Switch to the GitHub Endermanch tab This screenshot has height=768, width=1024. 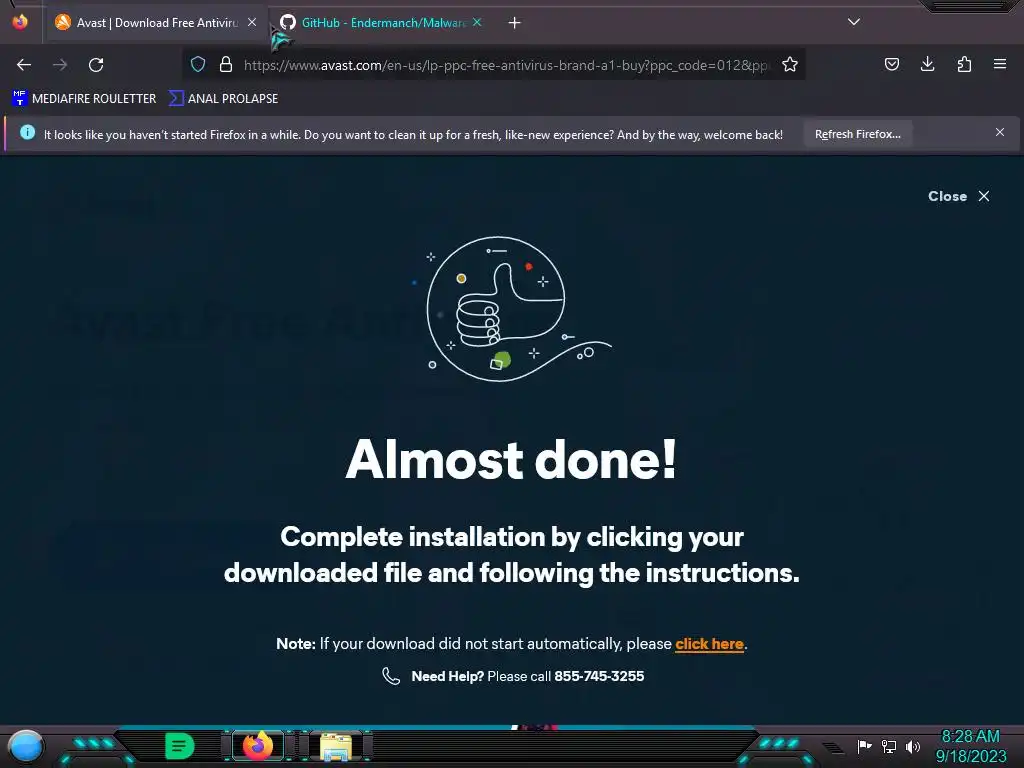[381, 23]
